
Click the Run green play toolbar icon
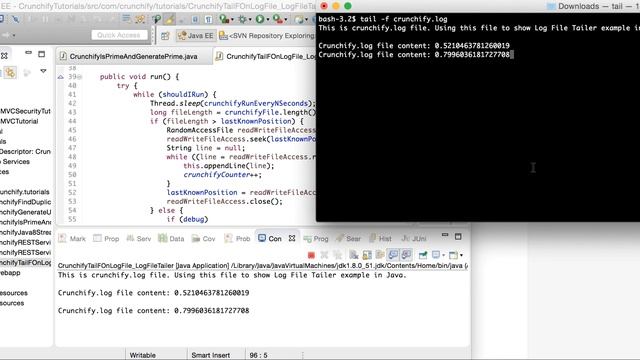pos(260,19)
